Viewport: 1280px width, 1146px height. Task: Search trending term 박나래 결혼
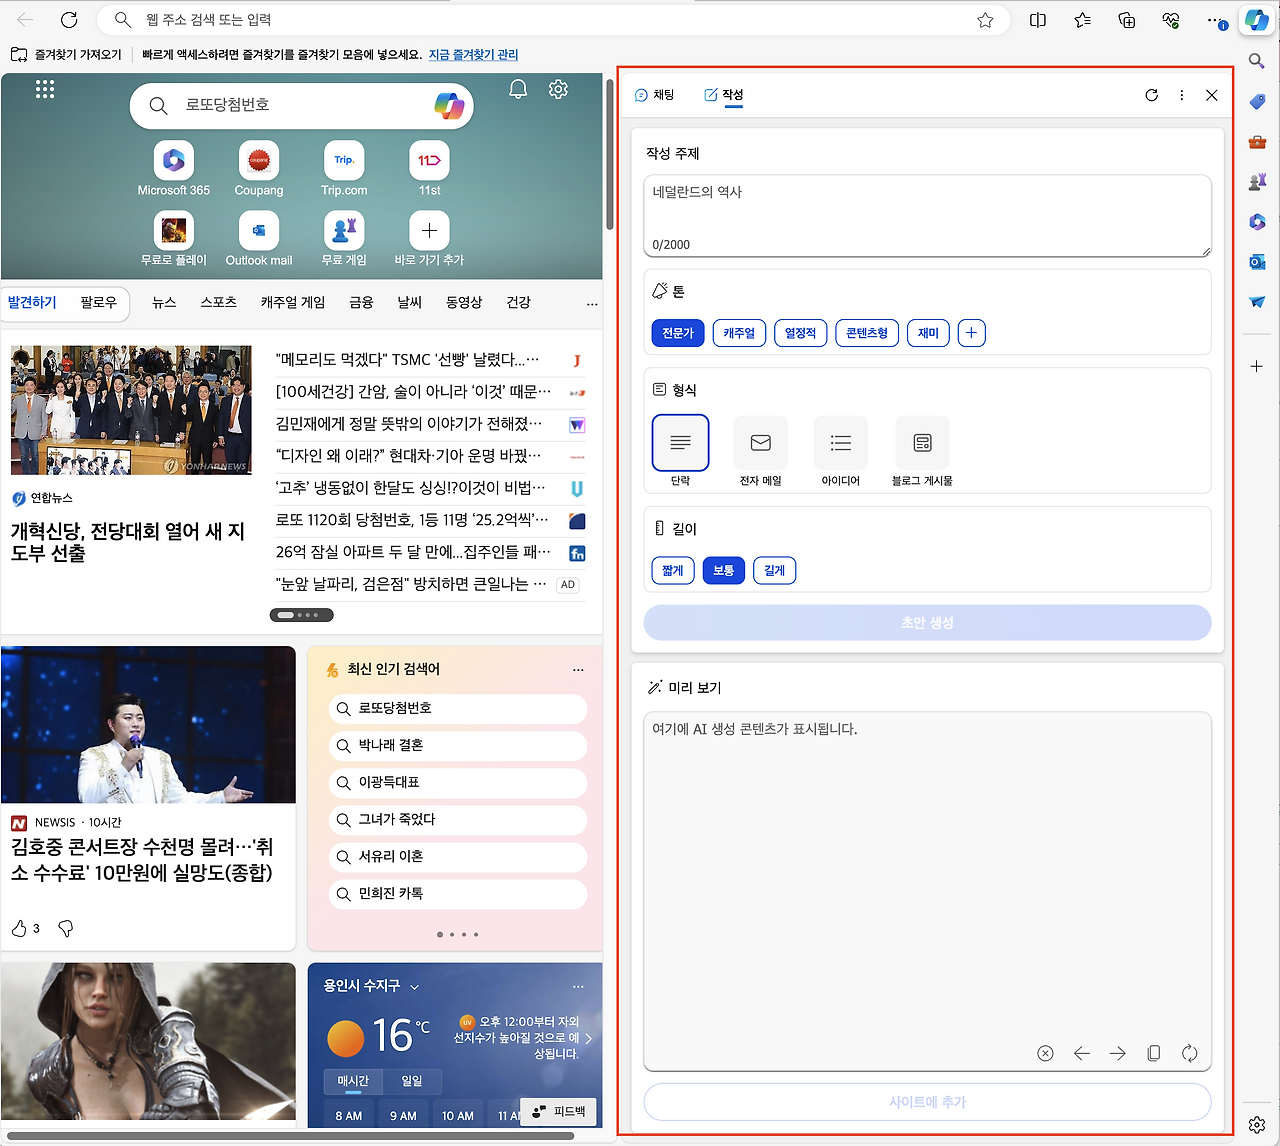457,745
